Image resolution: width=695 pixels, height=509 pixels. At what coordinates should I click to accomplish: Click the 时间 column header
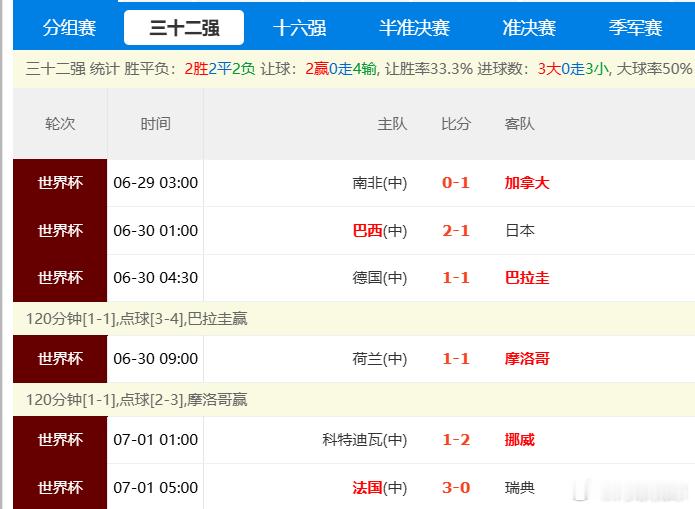156,124
